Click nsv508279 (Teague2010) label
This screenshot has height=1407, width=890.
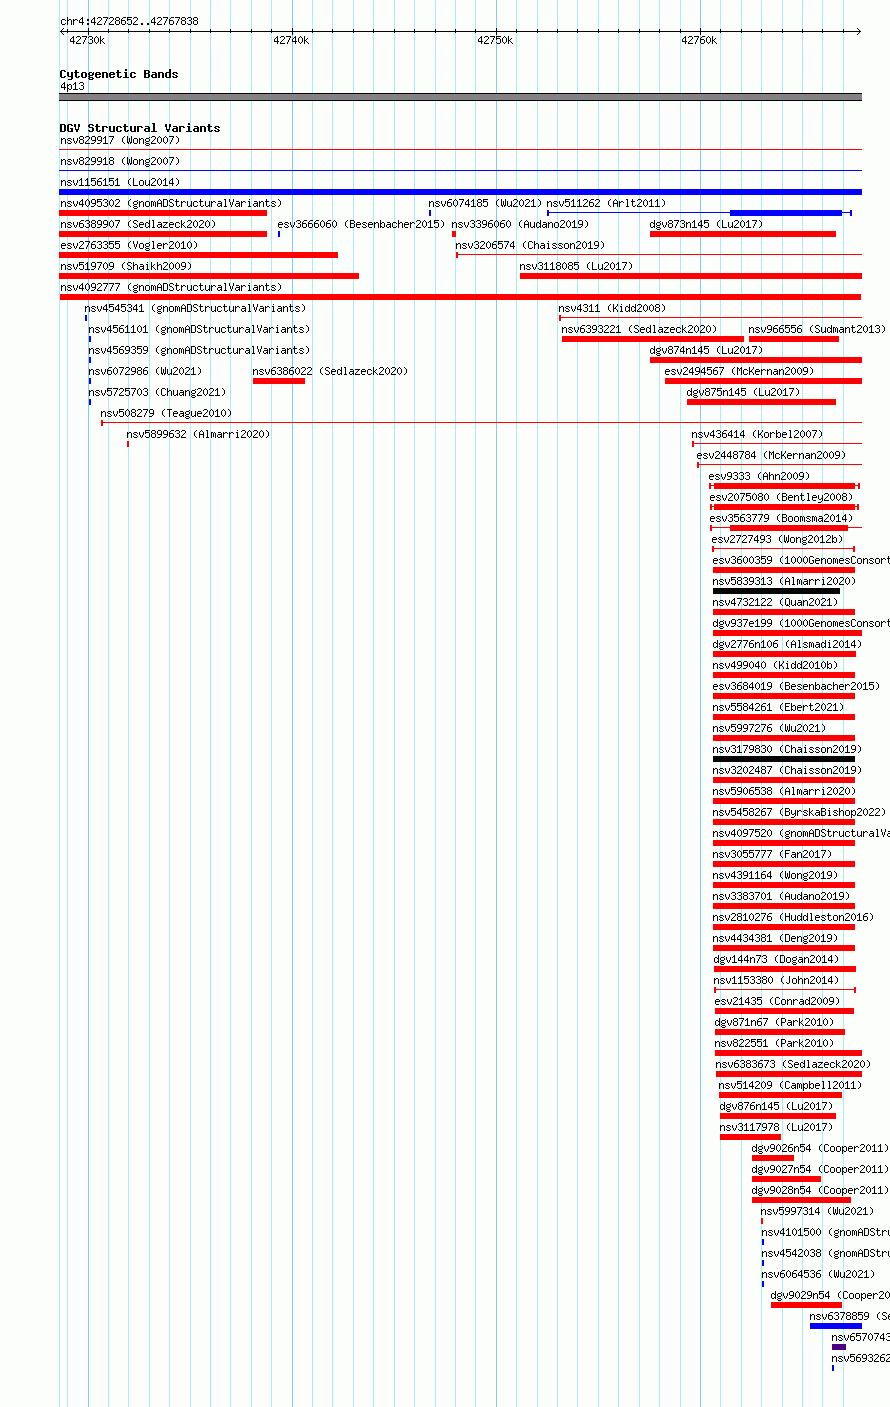pyautogui.click(x=166, y=413)
